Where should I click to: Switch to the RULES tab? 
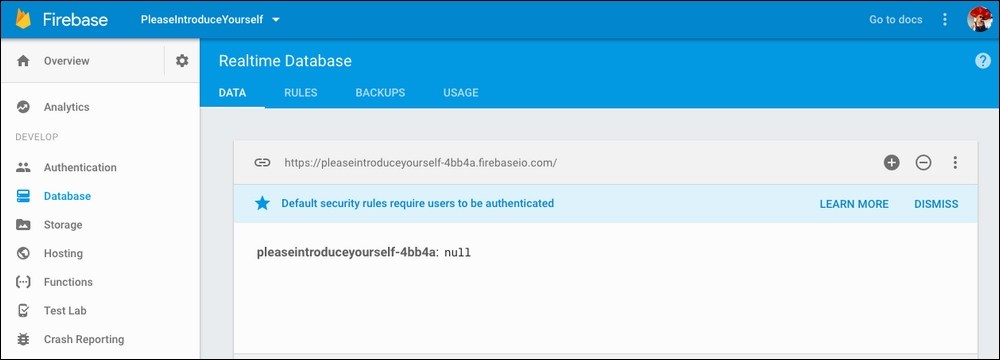[300, 93]
